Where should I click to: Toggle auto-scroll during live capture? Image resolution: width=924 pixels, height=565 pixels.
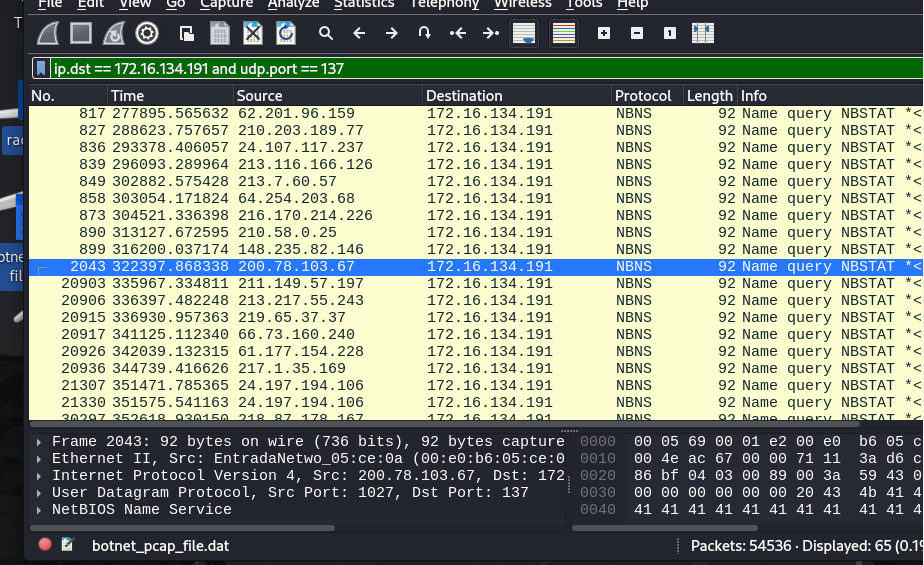(x=523, y=33)
